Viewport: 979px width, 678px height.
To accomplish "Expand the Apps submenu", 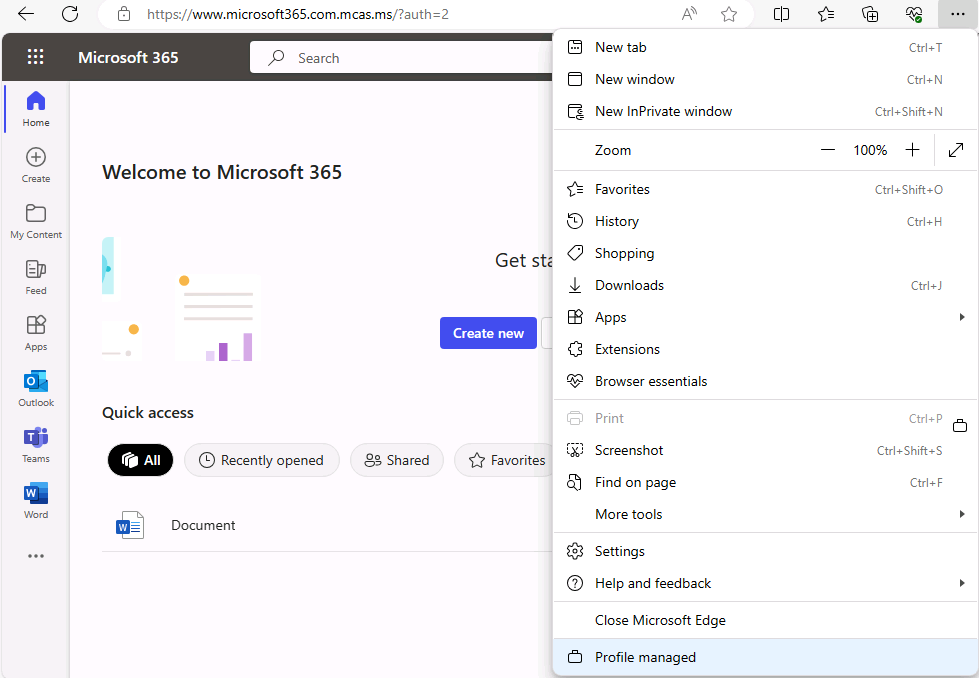I will (x=765, y=317).
